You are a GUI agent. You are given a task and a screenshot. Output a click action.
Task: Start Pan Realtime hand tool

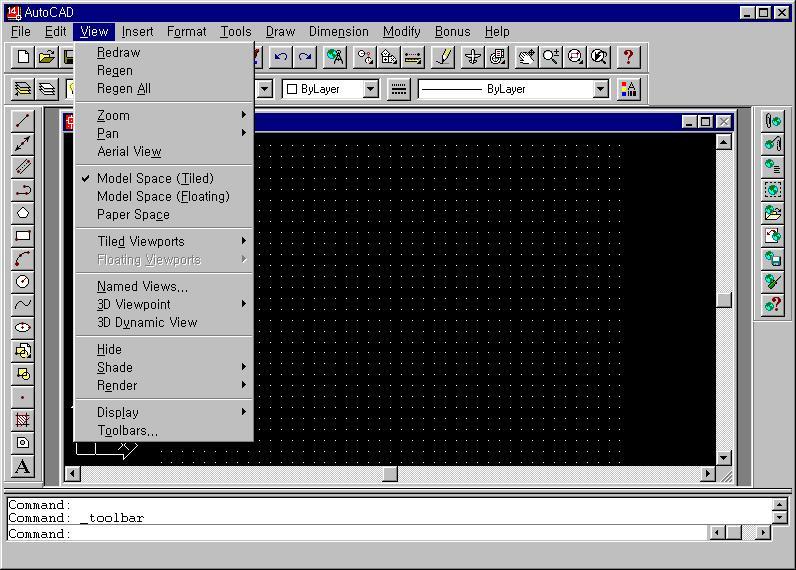(x=526, y=57)
